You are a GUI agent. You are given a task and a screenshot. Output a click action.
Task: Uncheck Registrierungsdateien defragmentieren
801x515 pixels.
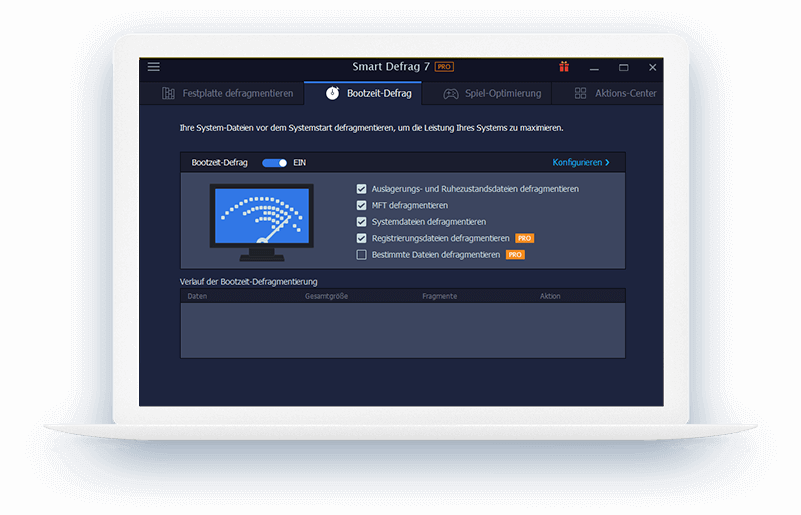tap(362, 239)
